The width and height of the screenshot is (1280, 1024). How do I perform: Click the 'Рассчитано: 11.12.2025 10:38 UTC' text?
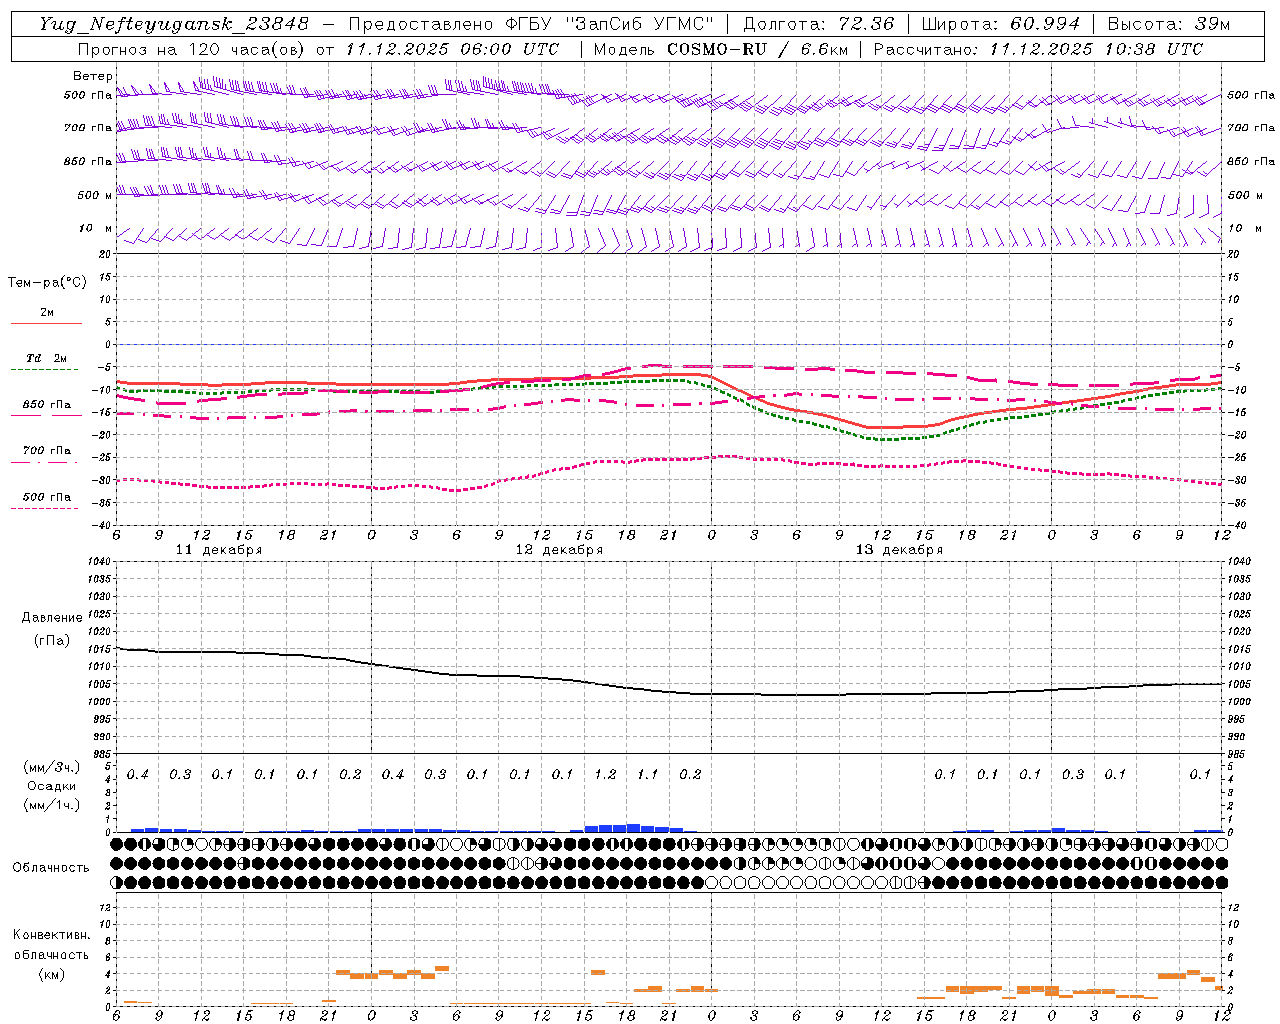pyautogui.click(x=1038, y=49)
